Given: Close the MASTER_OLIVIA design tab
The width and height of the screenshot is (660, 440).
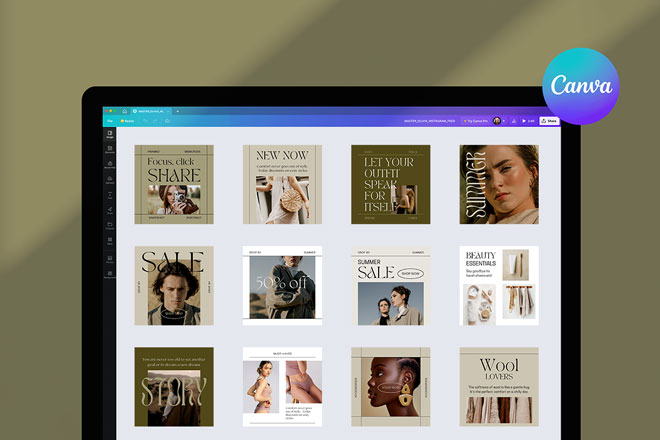Looking at the screenshot, I should pos(168,111).
